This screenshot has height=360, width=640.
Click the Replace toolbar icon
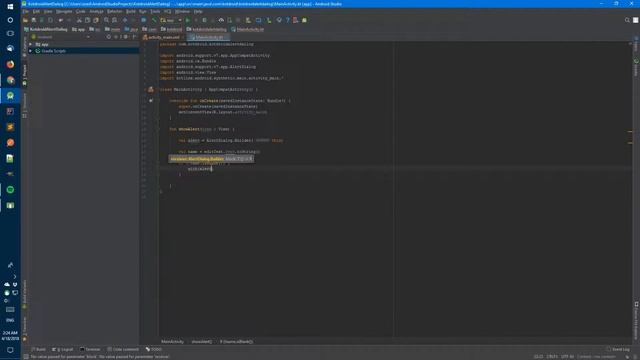[115, 20]
